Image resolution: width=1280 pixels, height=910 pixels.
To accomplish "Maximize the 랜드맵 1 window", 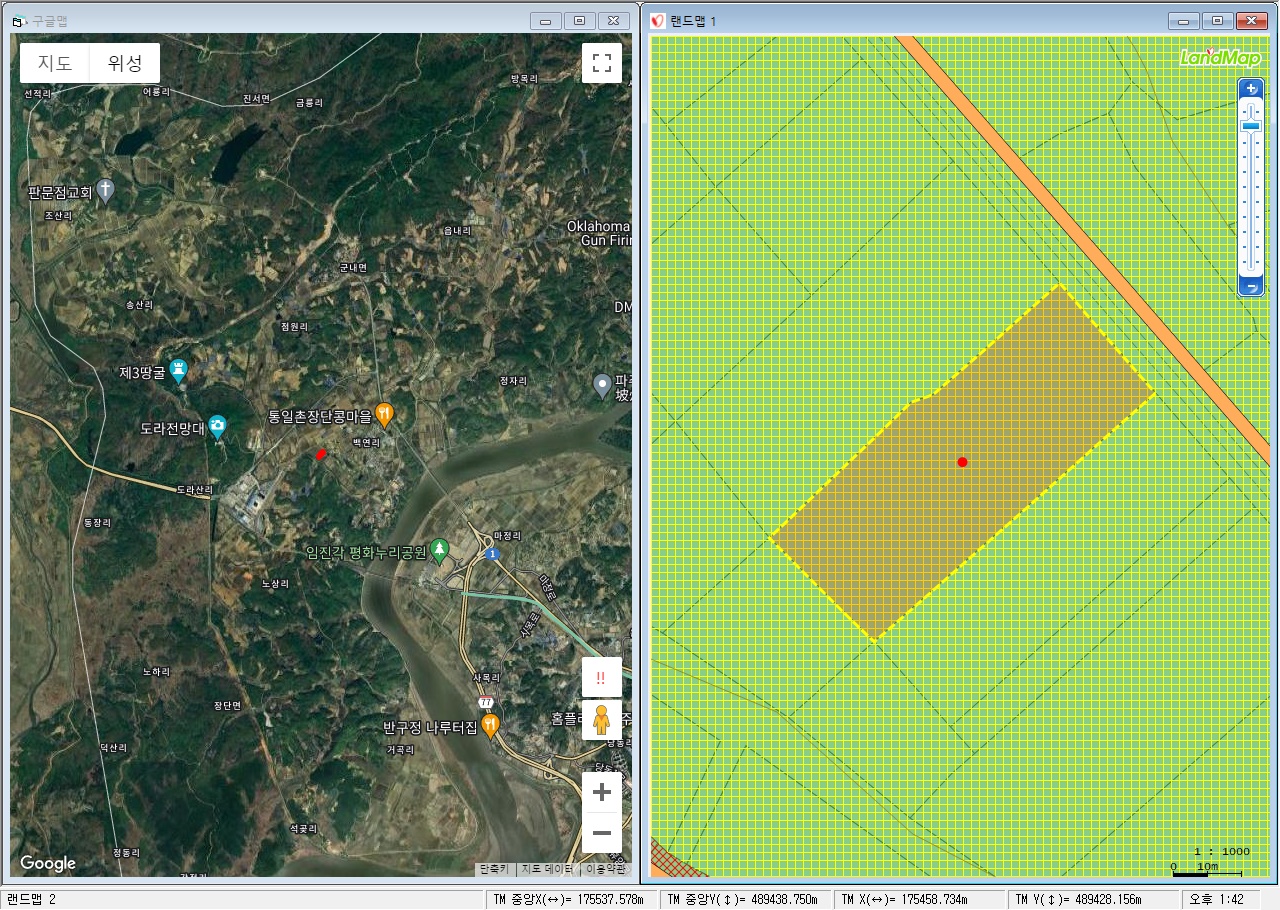I will [x=1217, y=20].
